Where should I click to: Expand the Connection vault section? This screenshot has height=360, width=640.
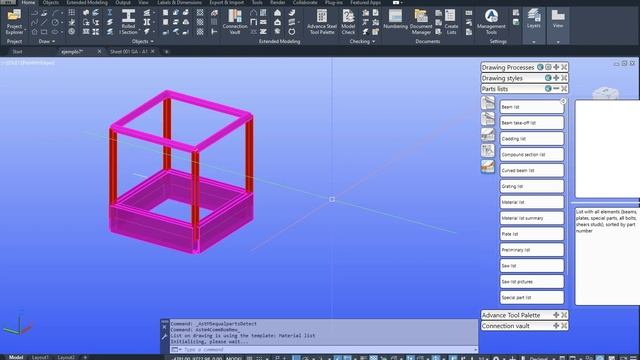tap(556, 325)
